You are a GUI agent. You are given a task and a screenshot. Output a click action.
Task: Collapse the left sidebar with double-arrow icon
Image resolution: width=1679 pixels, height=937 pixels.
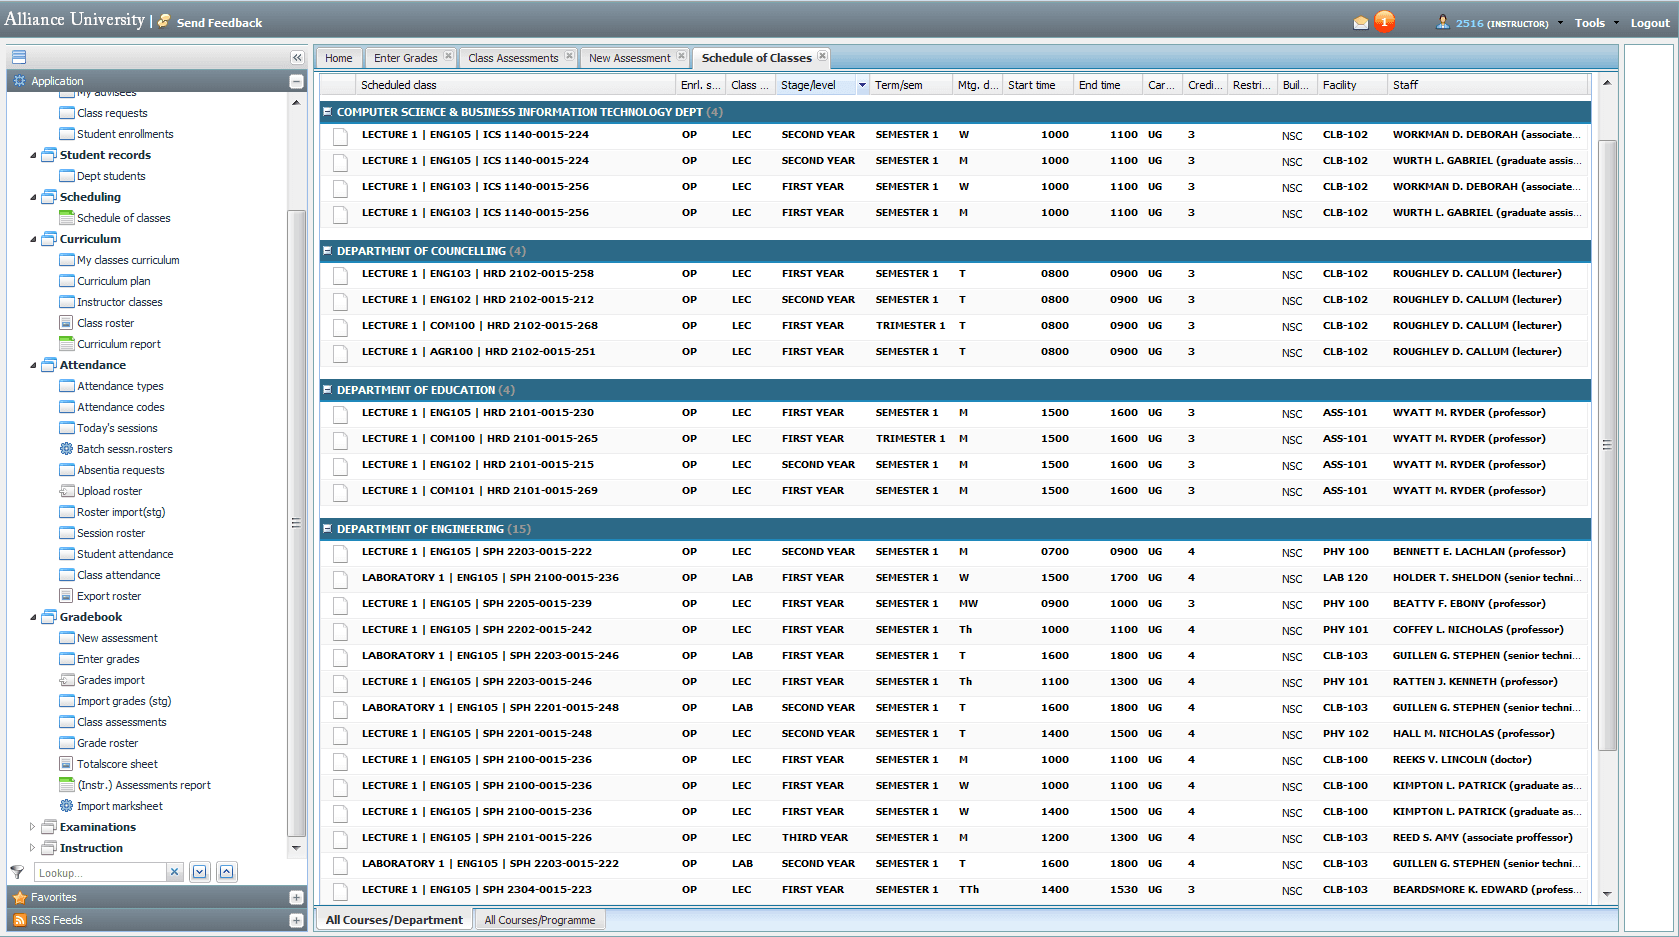coord(296,58)
